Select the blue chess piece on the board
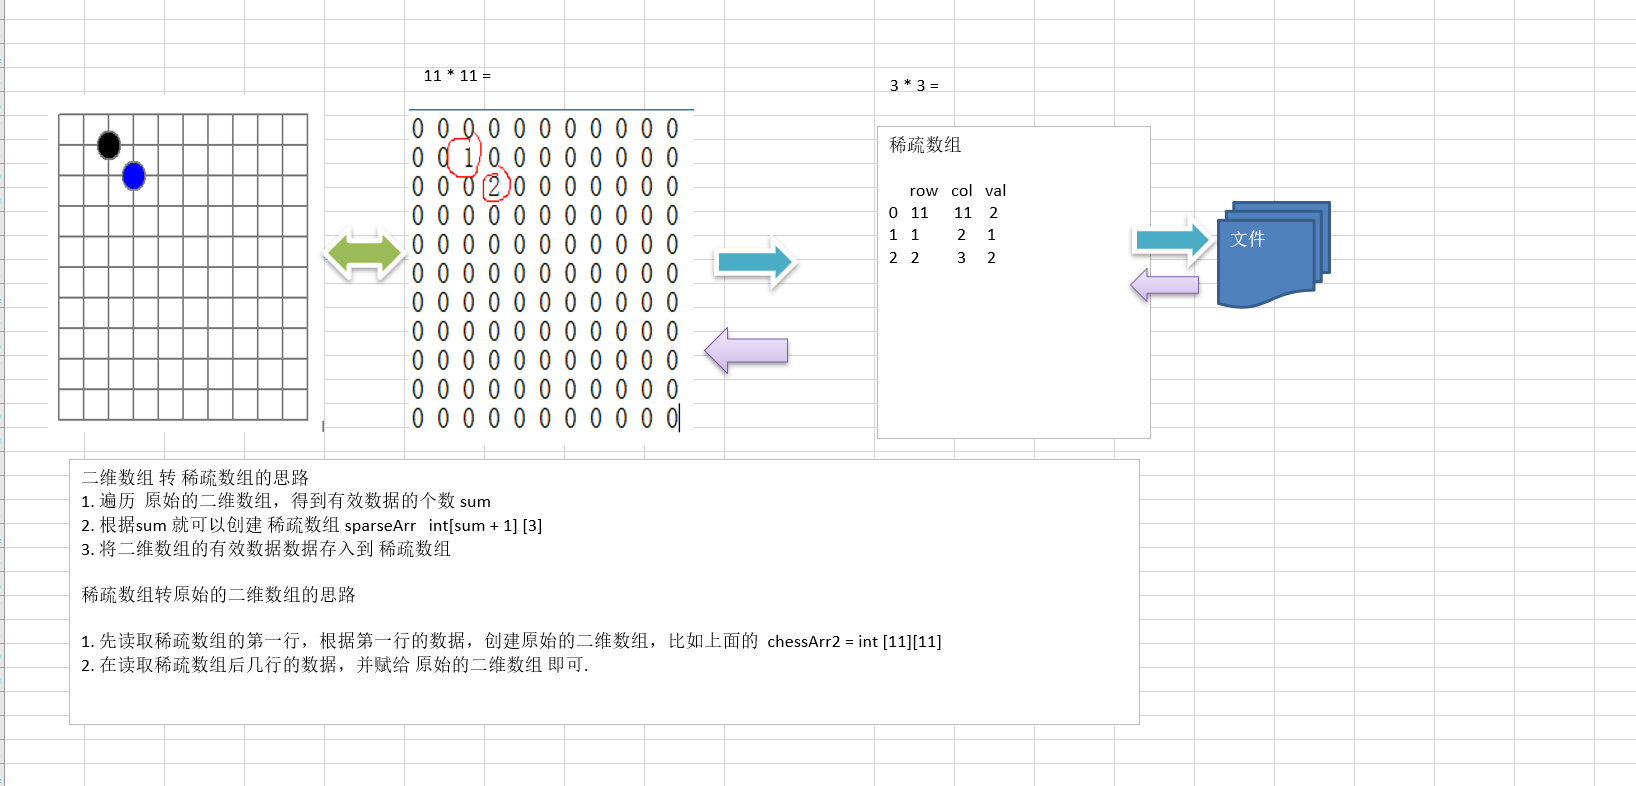 tap(134, 176)
